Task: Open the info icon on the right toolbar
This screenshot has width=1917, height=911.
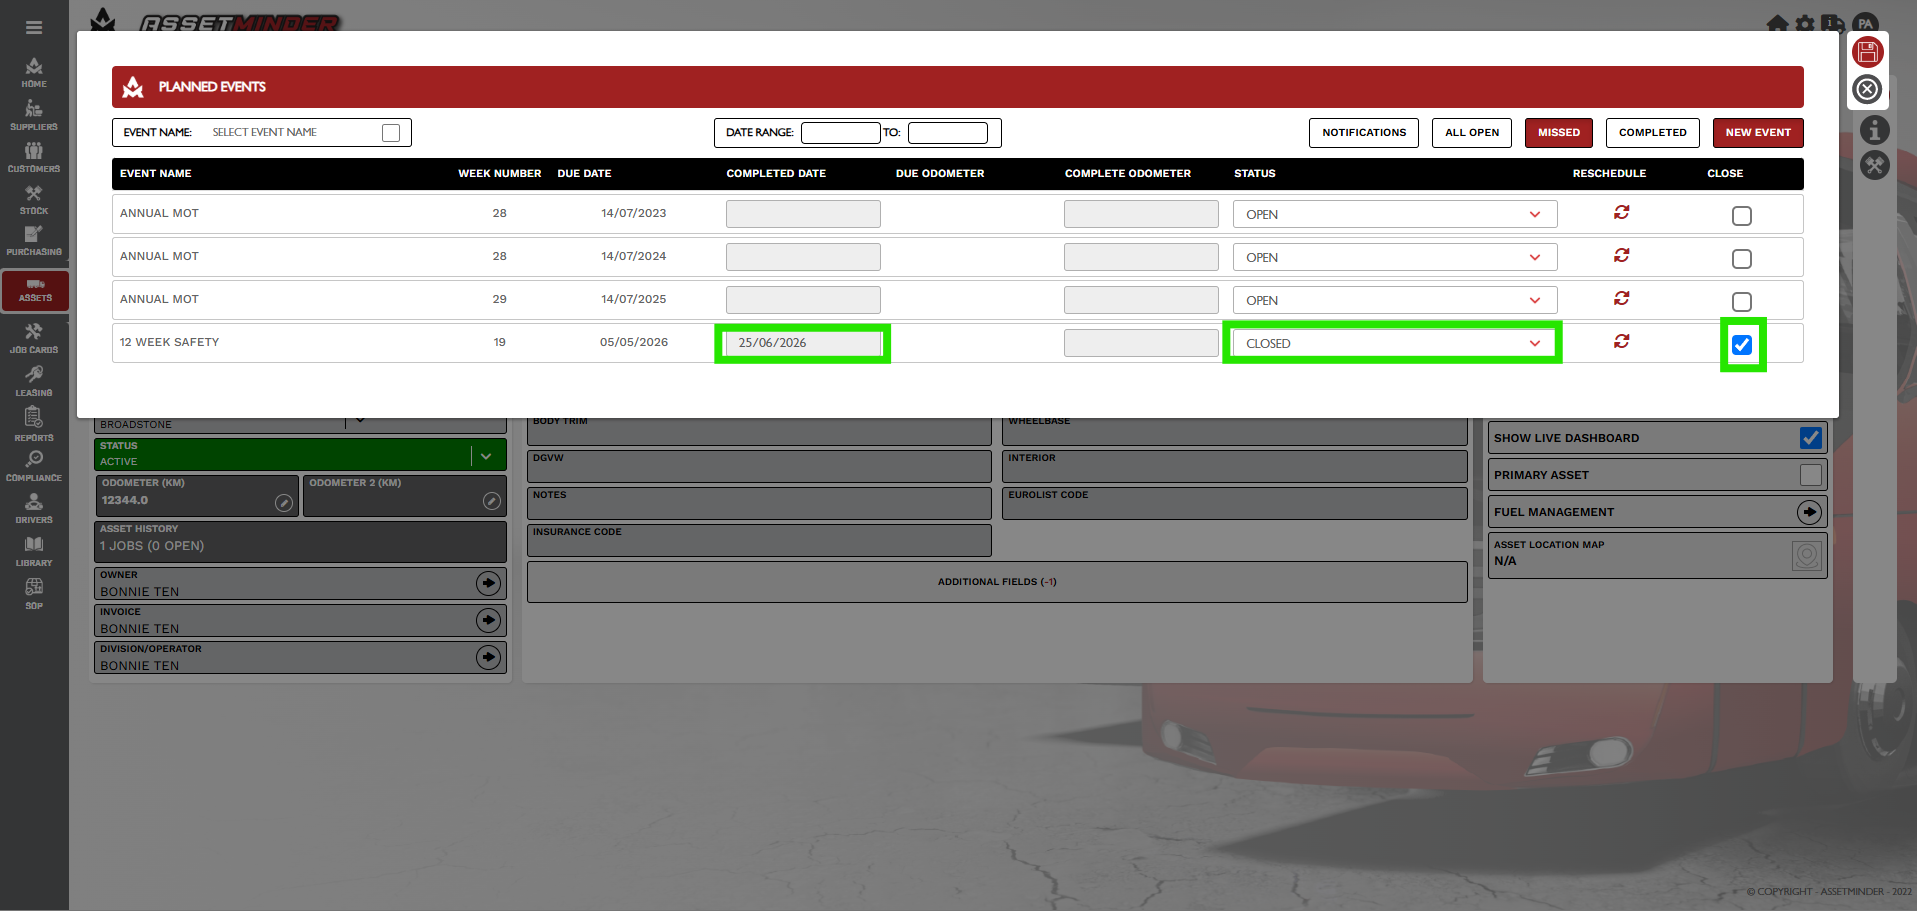Action: click(x=1875, y=130)
